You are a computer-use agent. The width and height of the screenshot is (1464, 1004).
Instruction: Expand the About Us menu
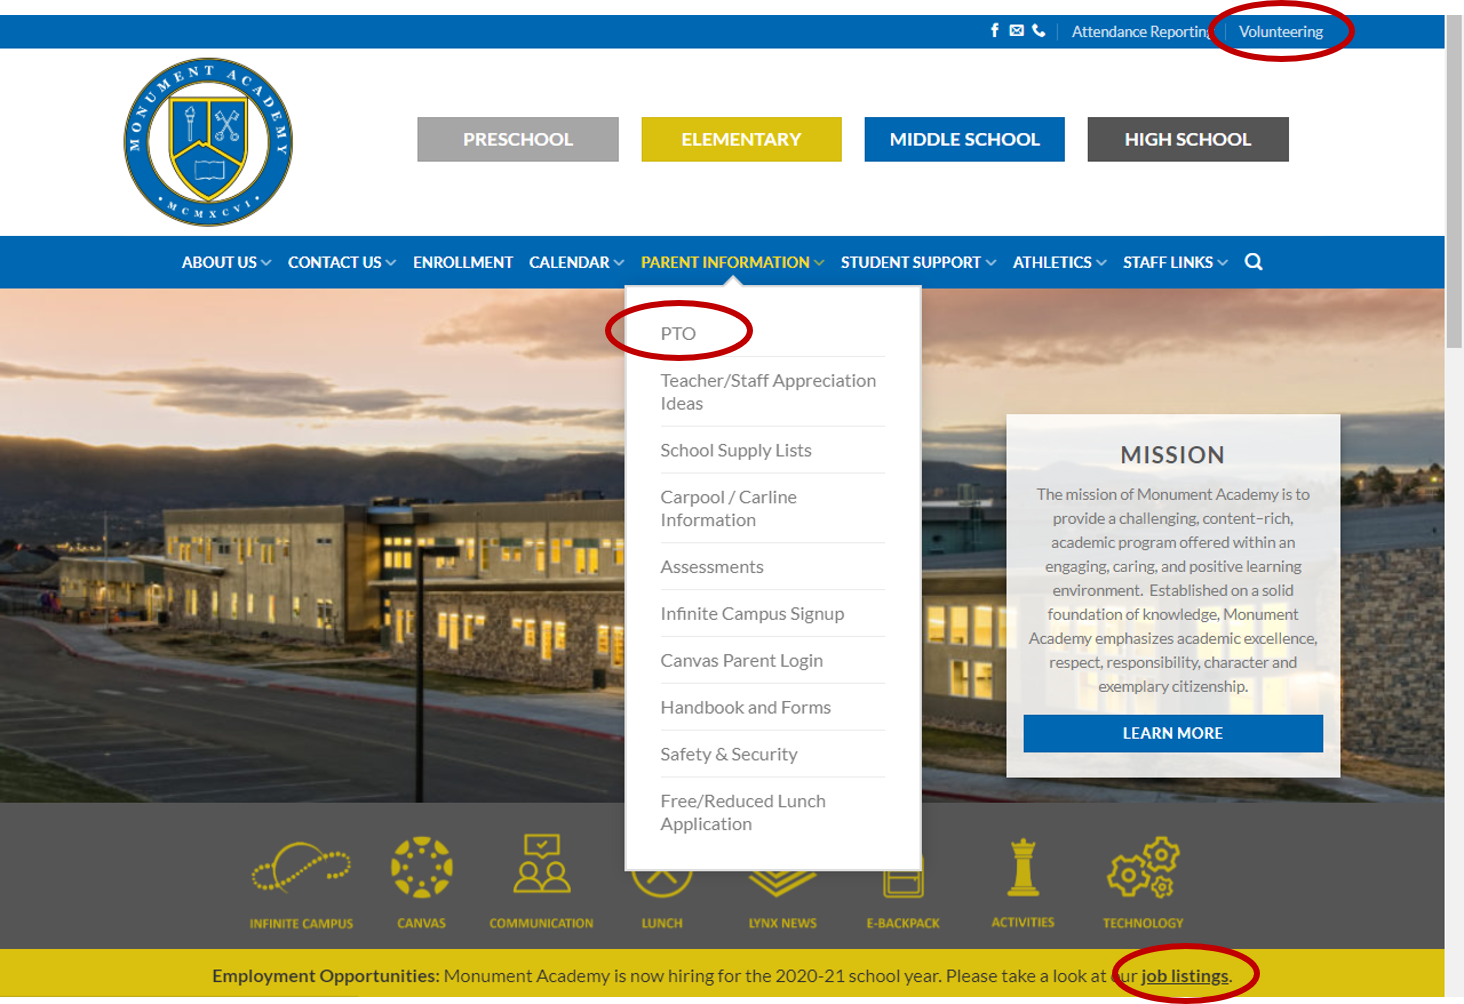226,262
